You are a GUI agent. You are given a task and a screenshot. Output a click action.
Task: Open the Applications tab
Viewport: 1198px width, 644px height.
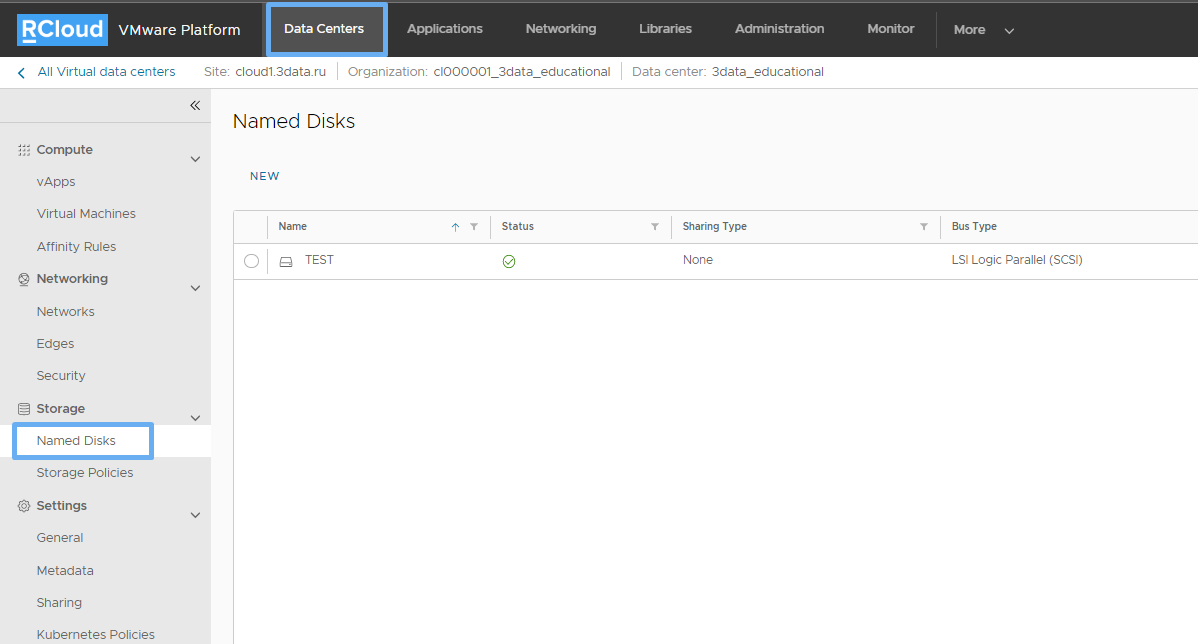point(445,29)
